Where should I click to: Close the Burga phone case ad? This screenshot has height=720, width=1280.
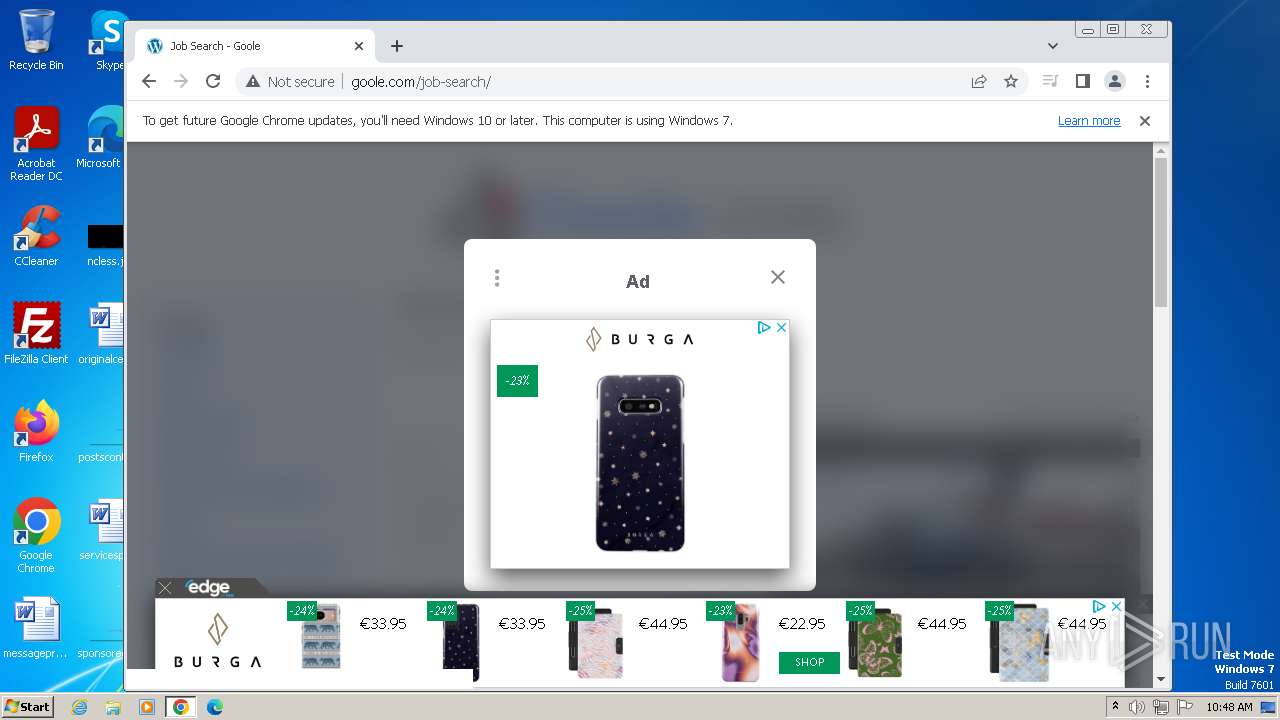(x=781, y=327)
